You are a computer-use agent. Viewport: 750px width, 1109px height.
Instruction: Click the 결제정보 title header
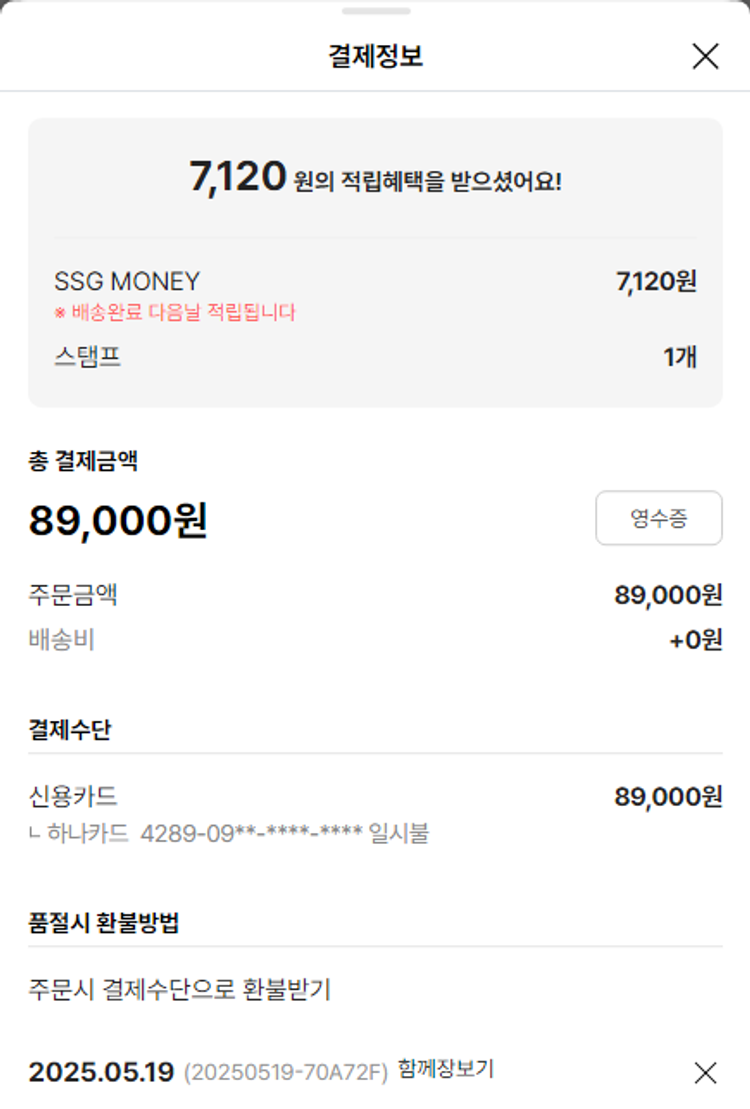point(375,57)
